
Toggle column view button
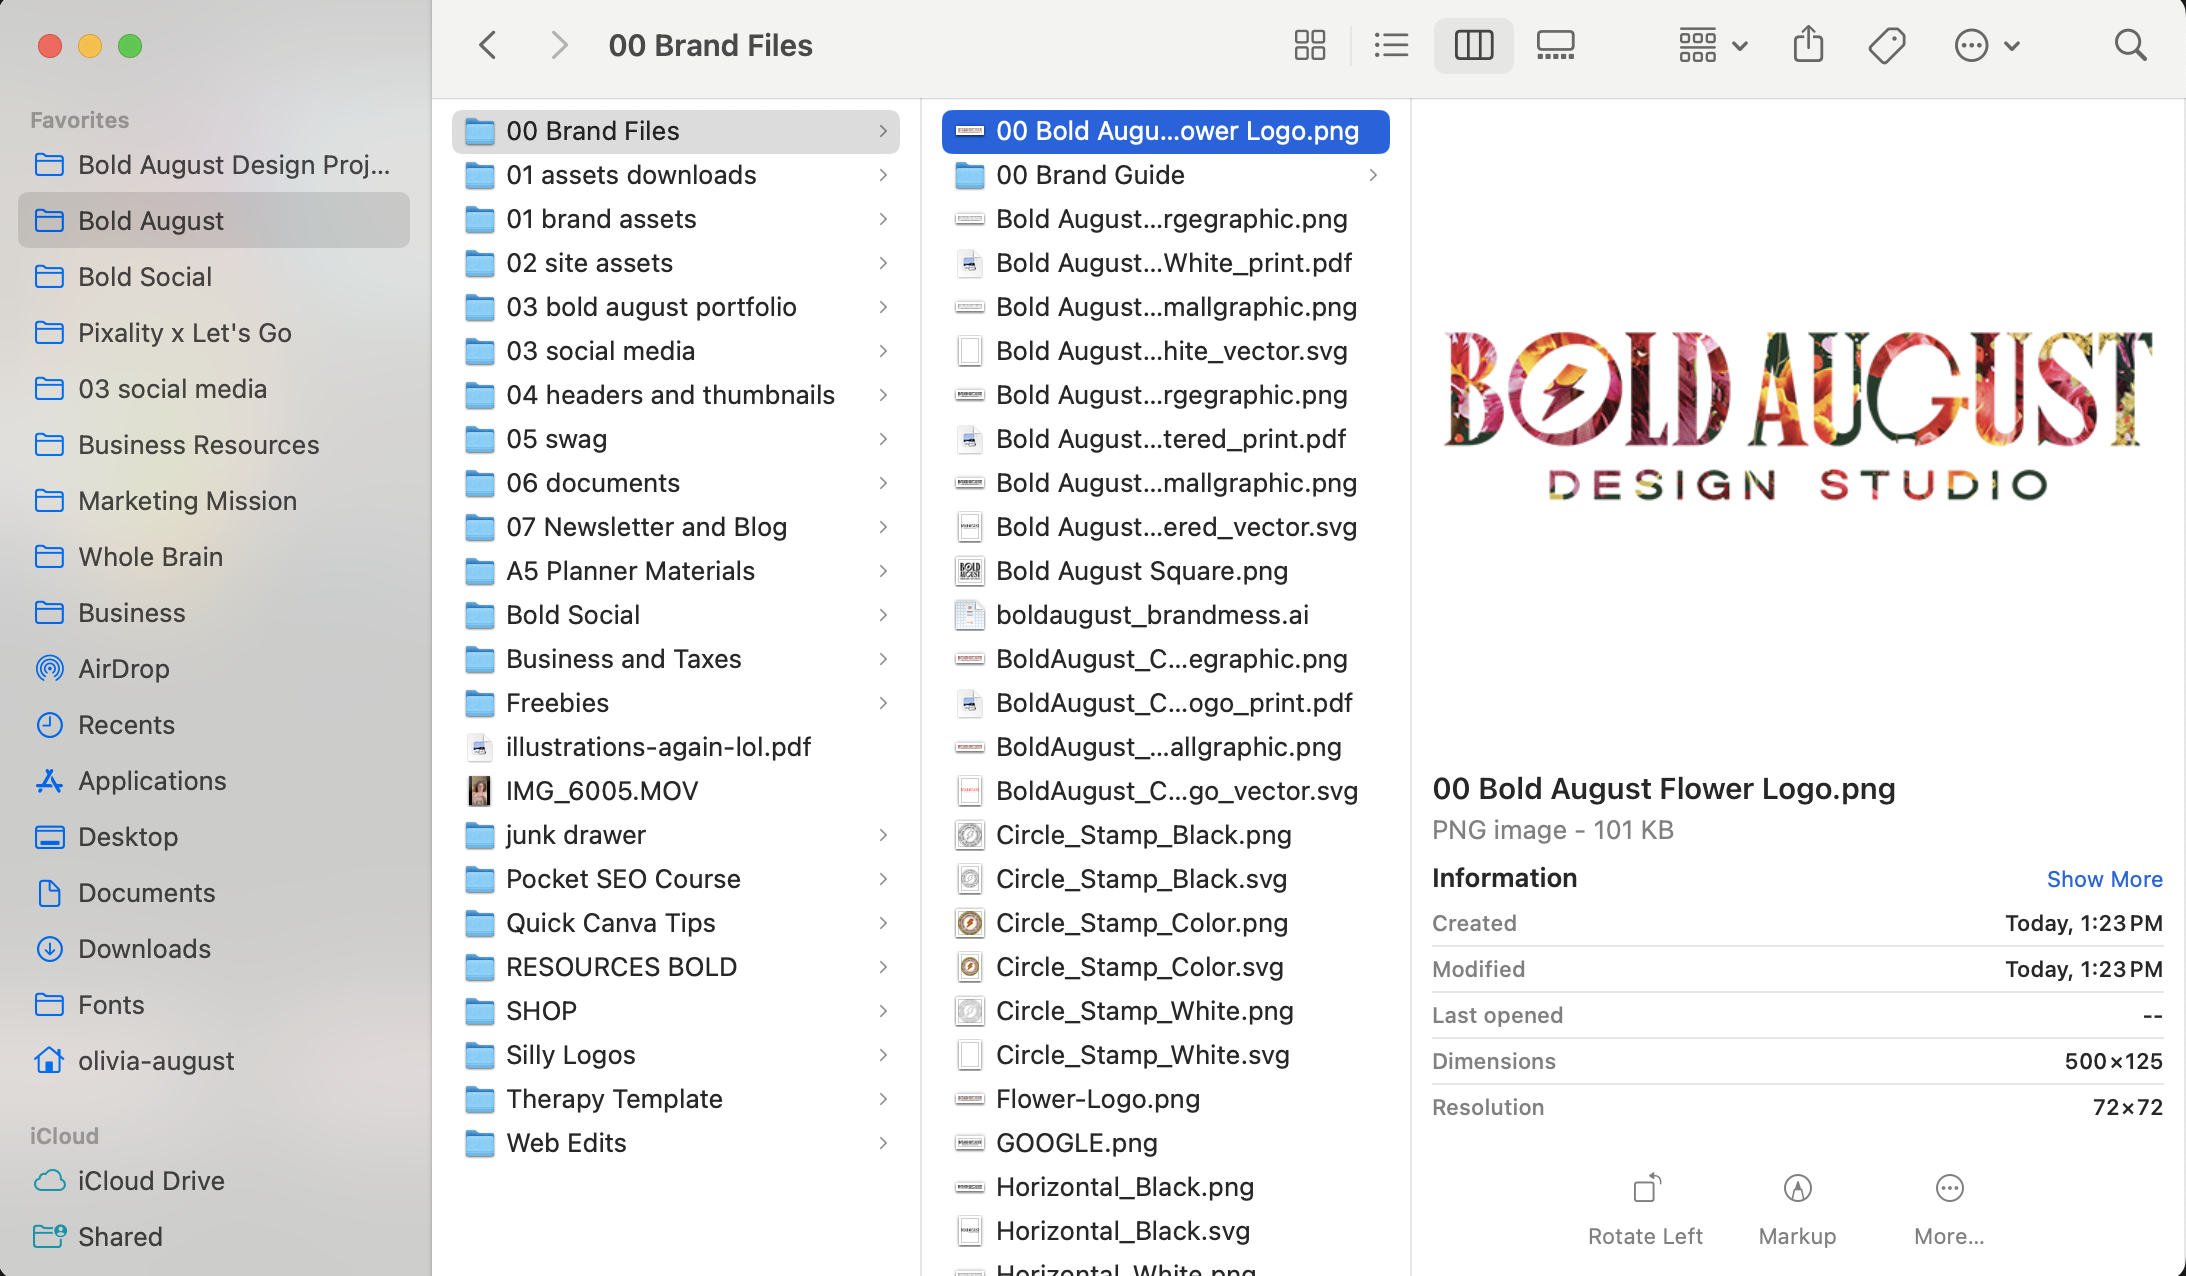(x=1473, y=45)
